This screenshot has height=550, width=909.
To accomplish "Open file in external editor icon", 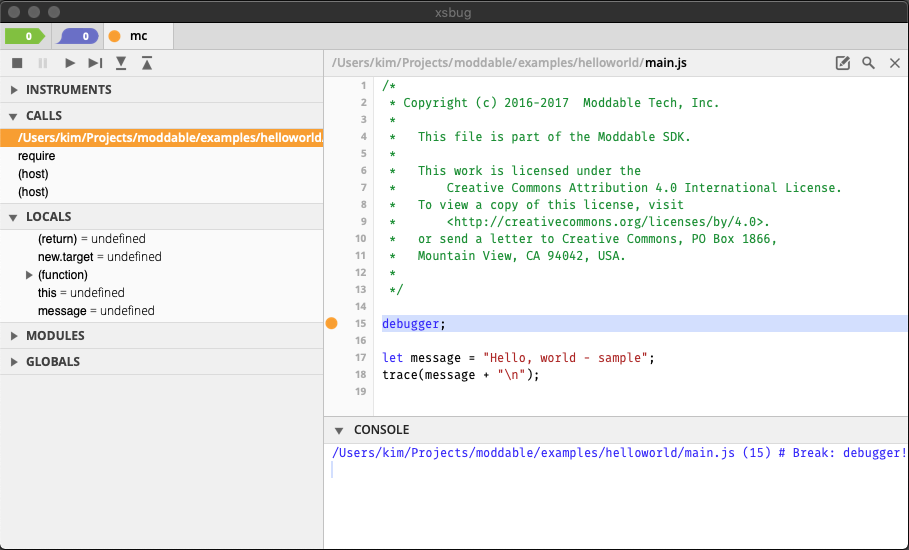I will click(842, 63).
